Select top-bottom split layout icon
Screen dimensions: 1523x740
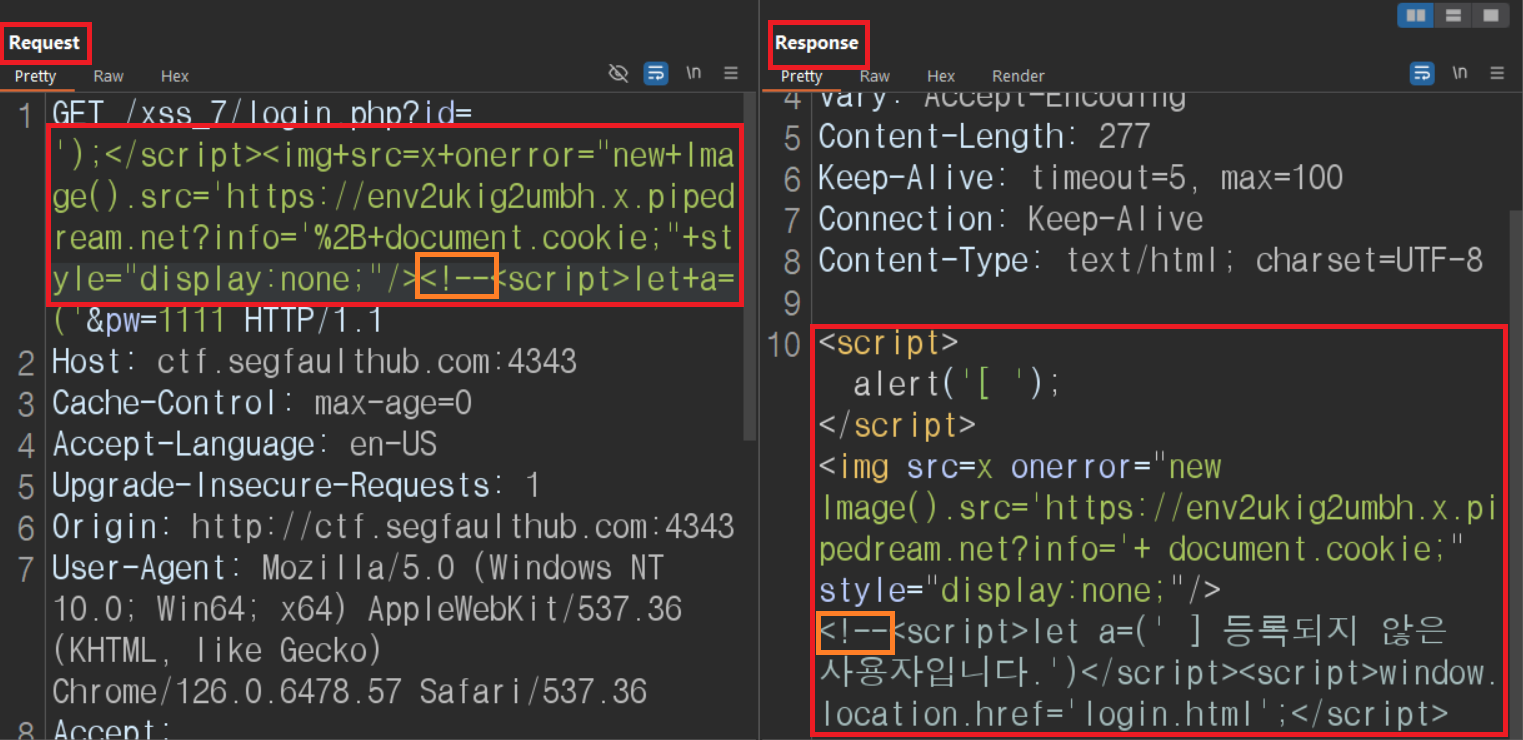(1454, 15)
